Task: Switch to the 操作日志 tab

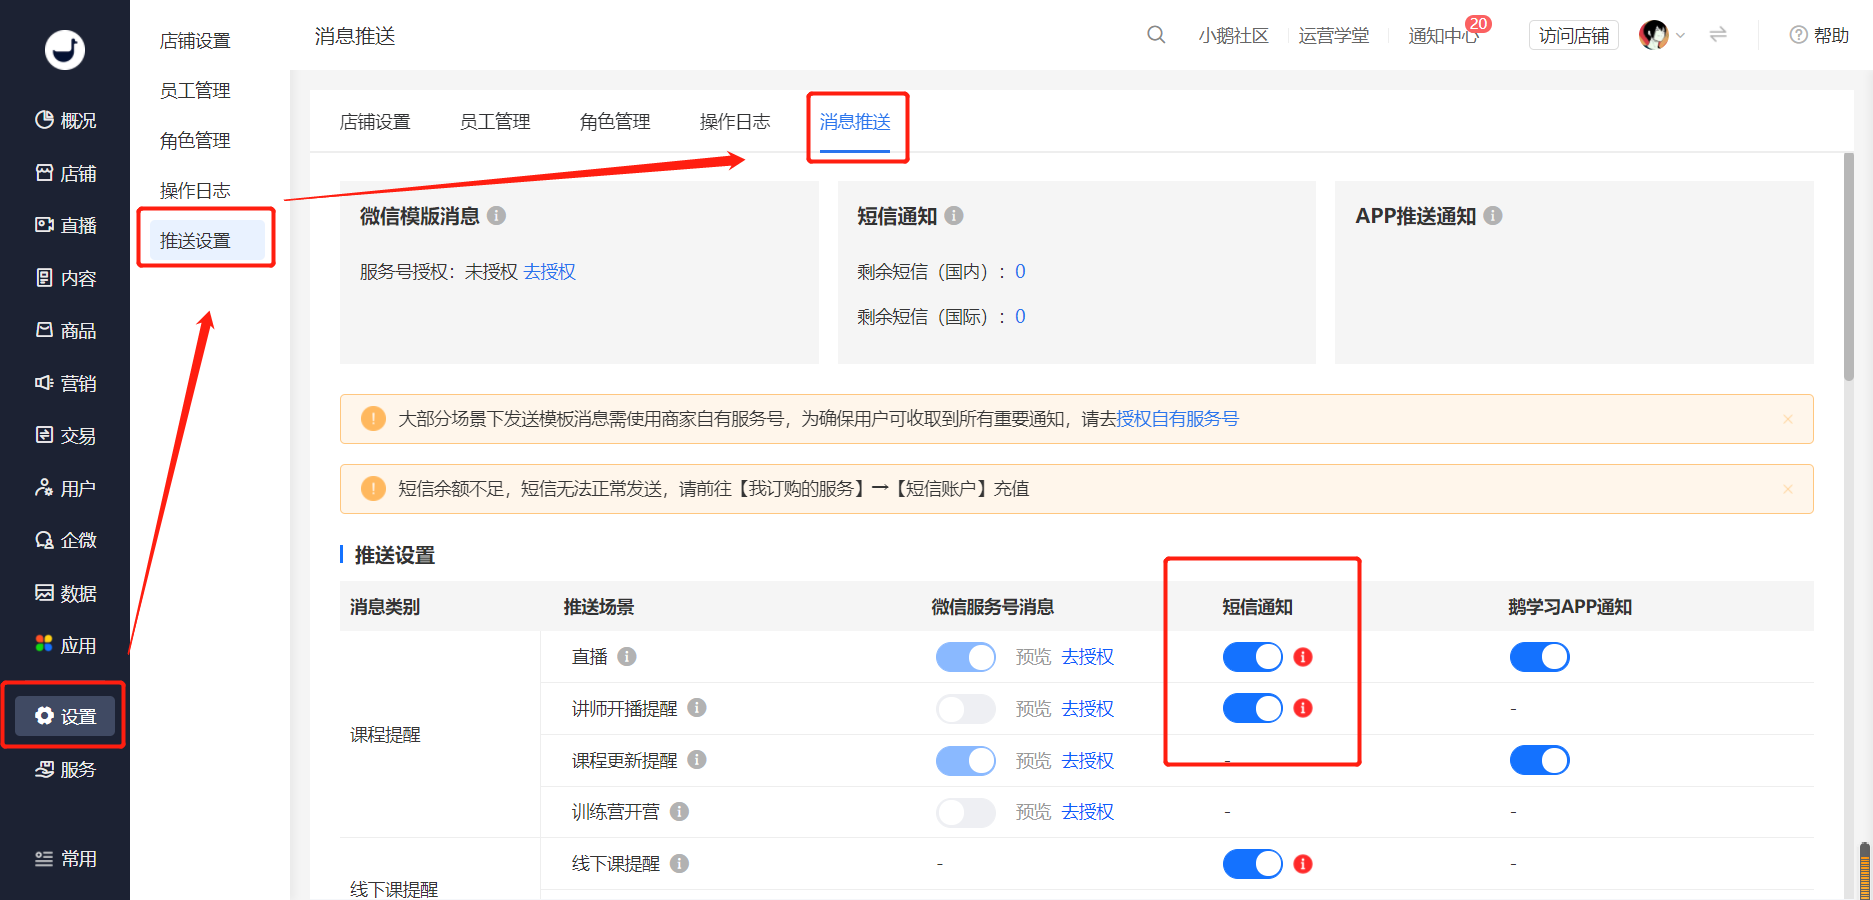Action: click(x=735, y=122)
